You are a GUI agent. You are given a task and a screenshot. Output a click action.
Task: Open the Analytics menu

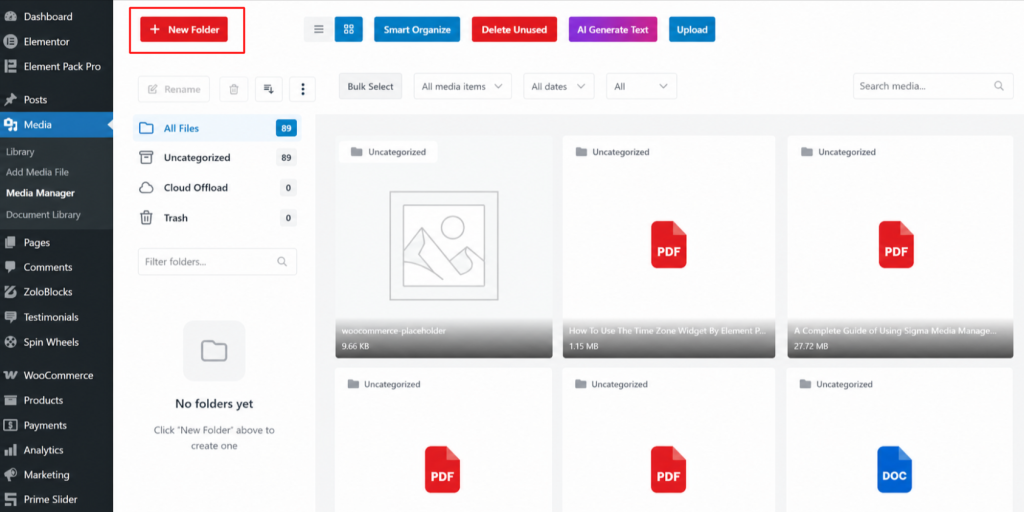pyautogui.click(x=56, y=450)
